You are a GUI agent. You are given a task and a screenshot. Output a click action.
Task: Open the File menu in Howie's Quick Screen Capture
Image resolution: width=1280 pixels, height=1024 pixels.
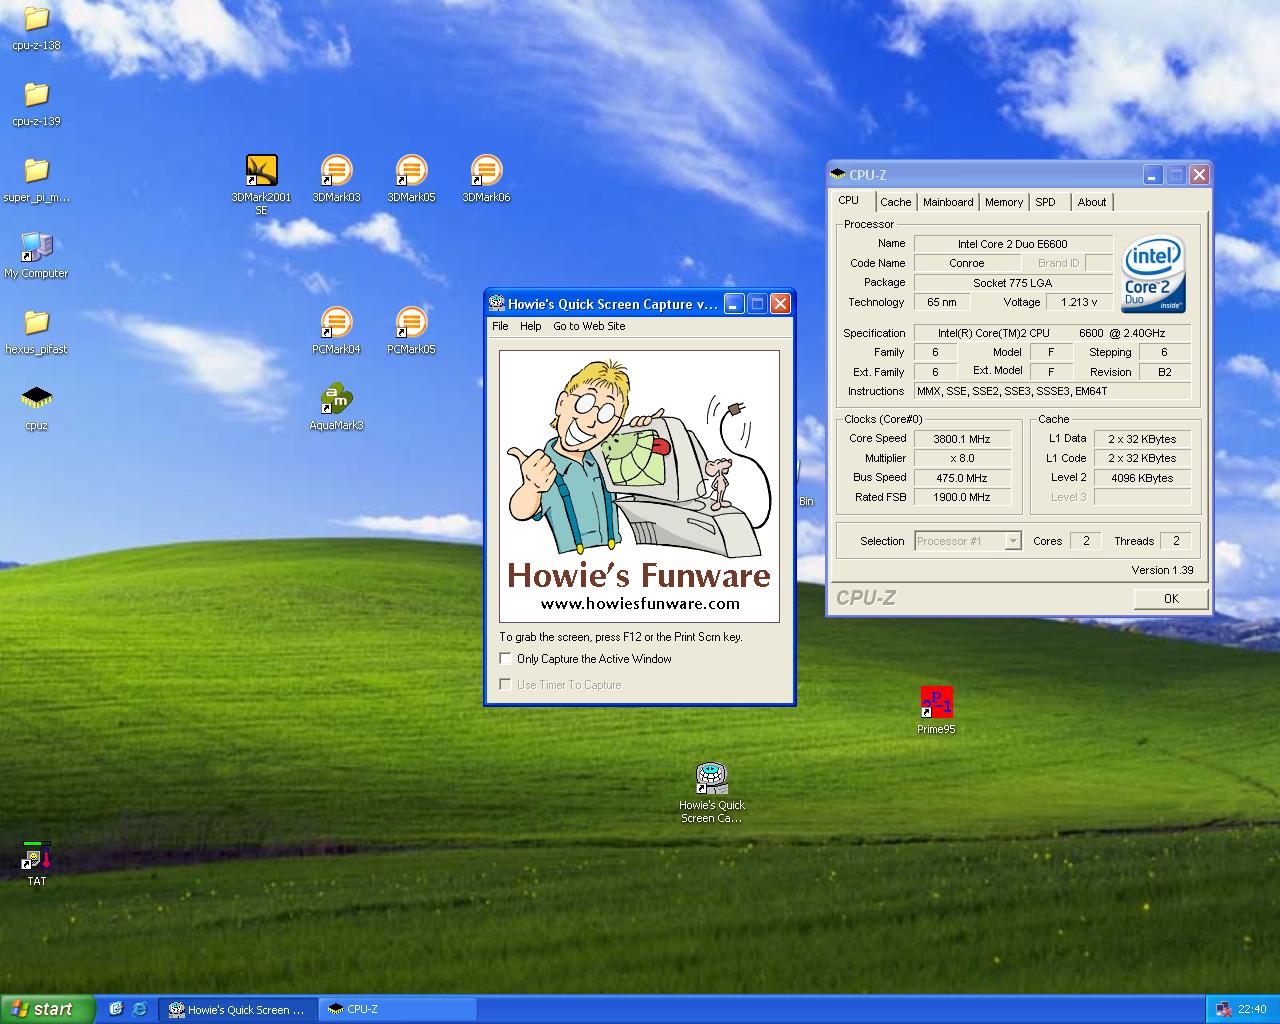coord(500,326)
